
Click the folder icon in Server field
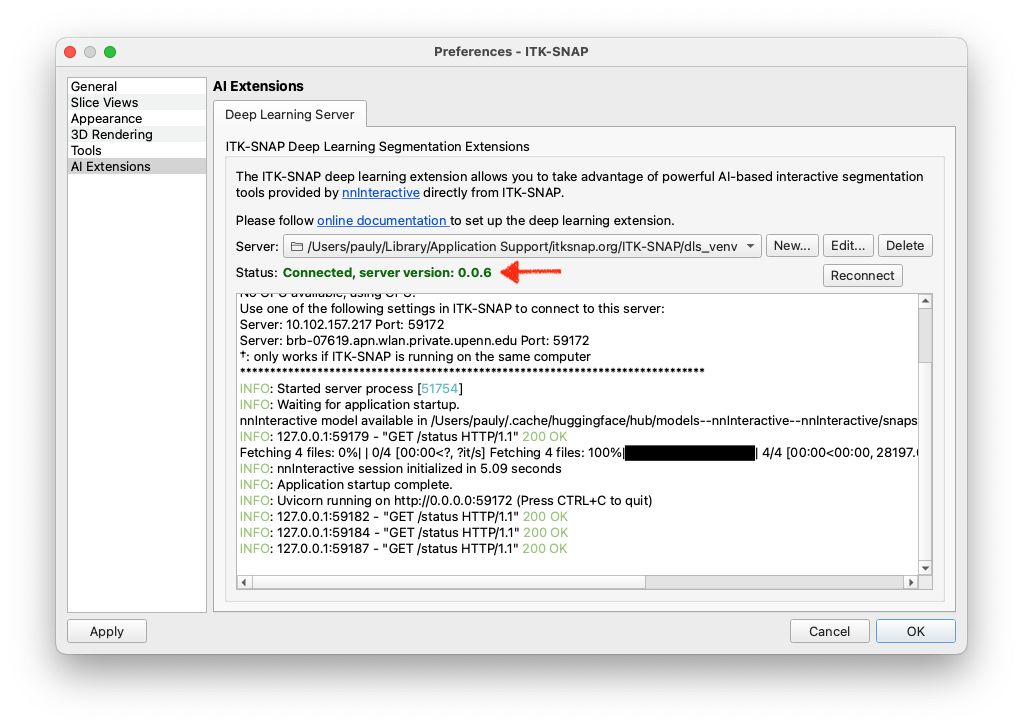[x=297, y=246]
